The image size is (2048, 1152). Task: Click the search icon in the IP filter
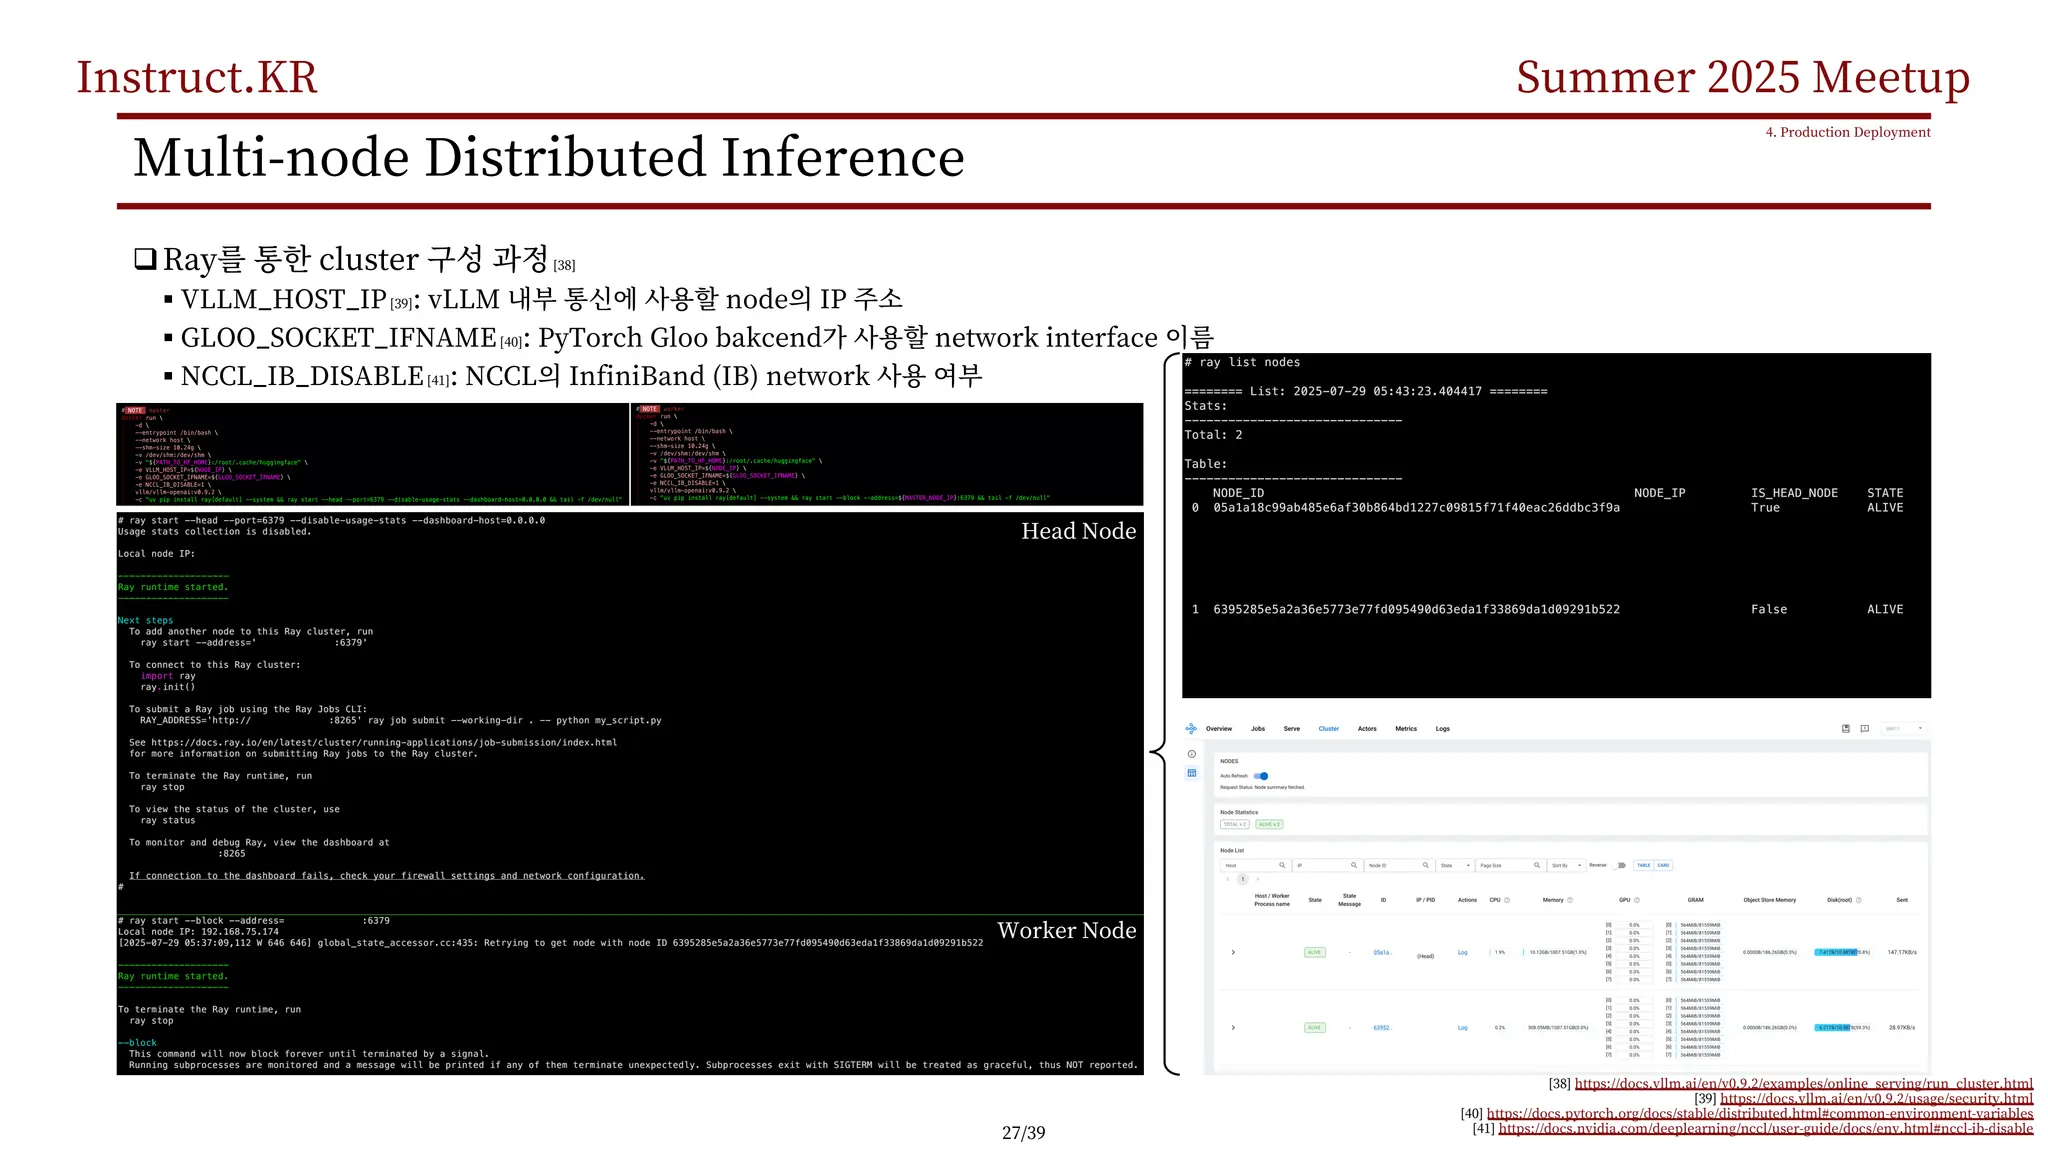[1354, 865]
